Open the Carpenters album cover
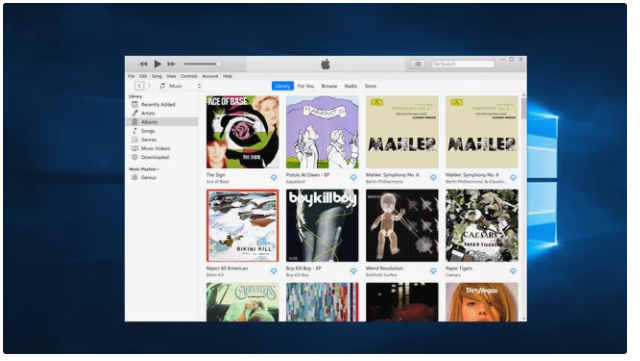 tap(242, 302)
